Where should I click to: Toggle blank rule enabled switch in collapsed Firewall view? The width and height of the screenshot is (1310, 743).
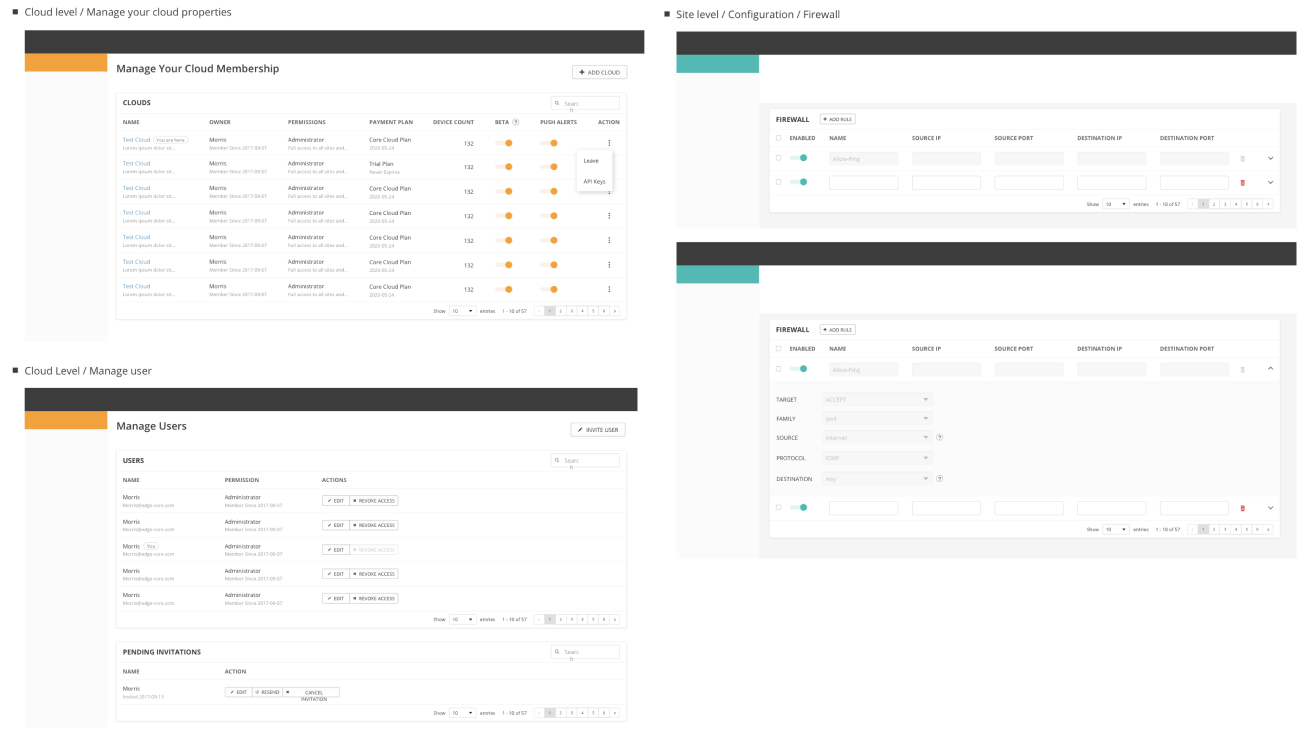tap(798, 182)
